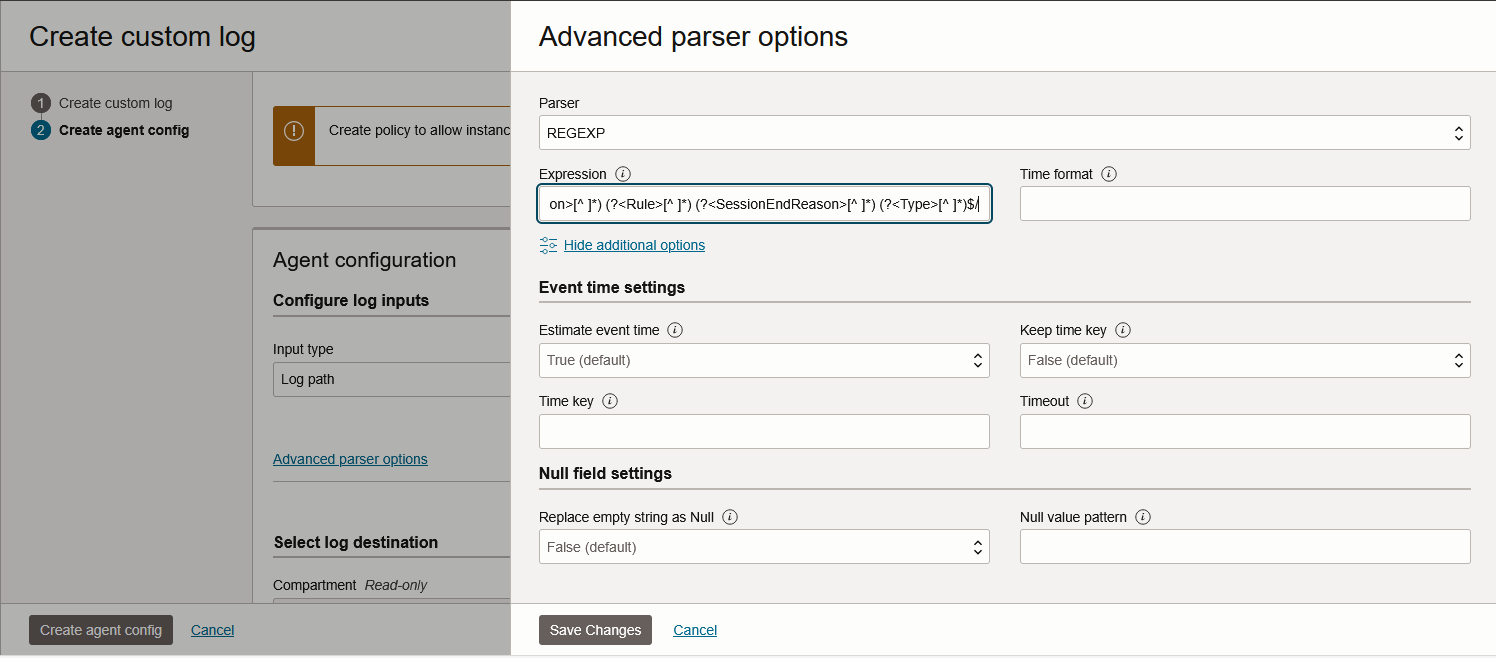Open the Parser REGEXP dropdown
1496x658 pixels.
point(1004,133)
